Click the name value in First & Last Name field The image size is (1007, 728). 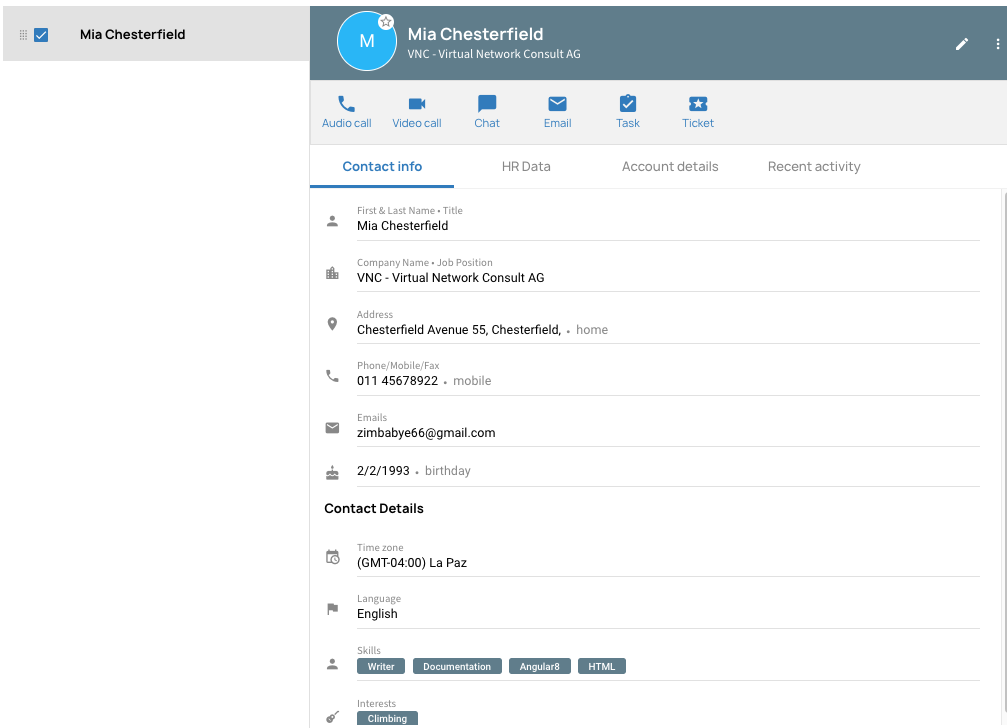click(403, 225)
